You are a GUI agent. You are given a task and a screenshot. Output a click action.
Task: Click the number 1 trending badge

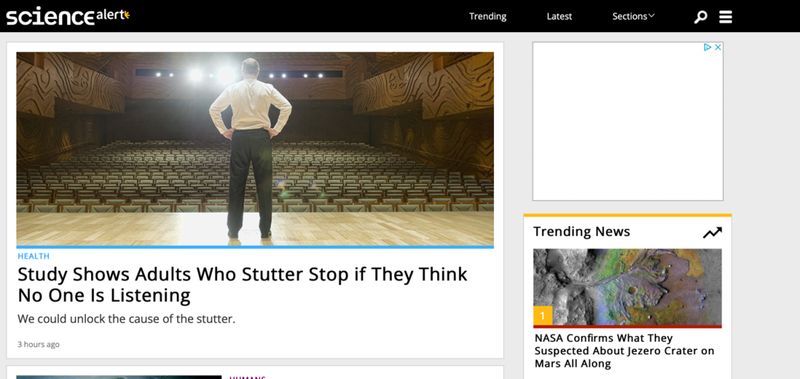pos(543,316)
